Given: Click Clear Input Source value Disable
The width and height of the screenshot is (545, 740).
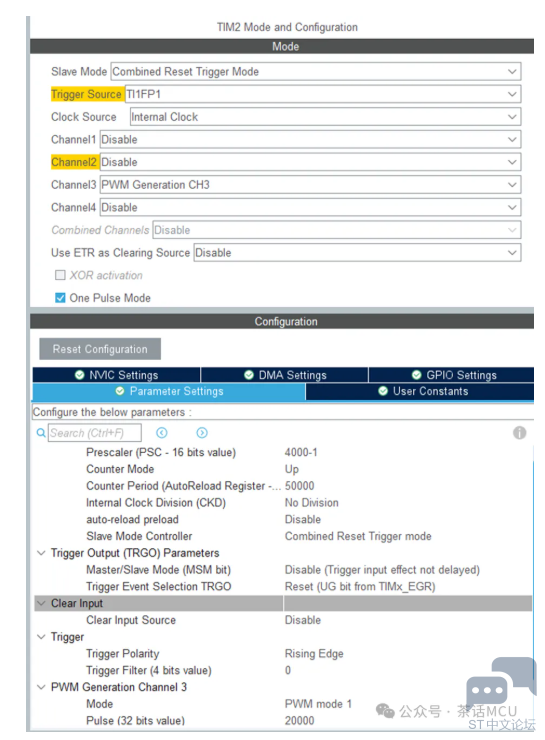Looking at the screenshot, I should tap(303, 620).
